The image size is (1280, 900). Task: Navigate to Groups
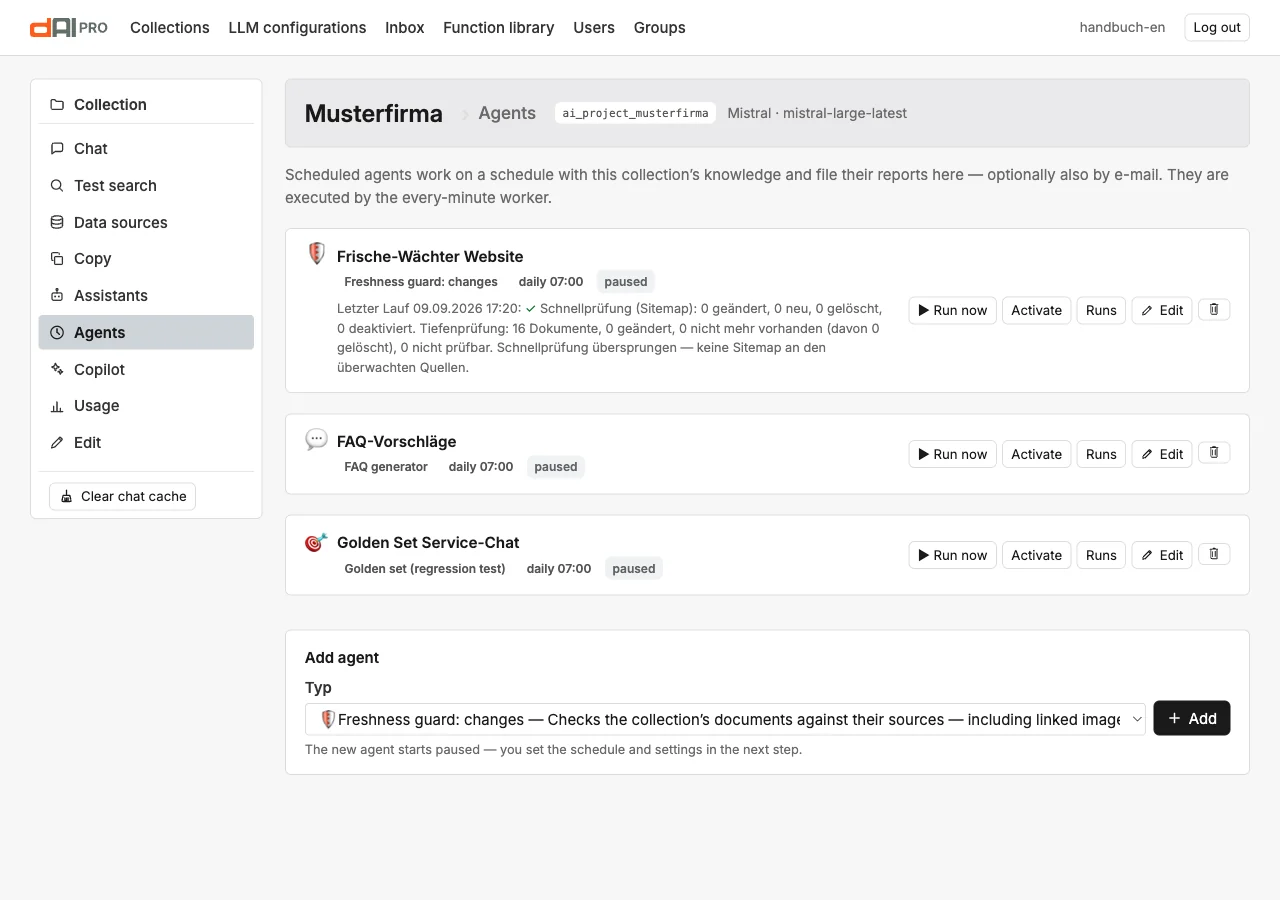coord(660,28)
